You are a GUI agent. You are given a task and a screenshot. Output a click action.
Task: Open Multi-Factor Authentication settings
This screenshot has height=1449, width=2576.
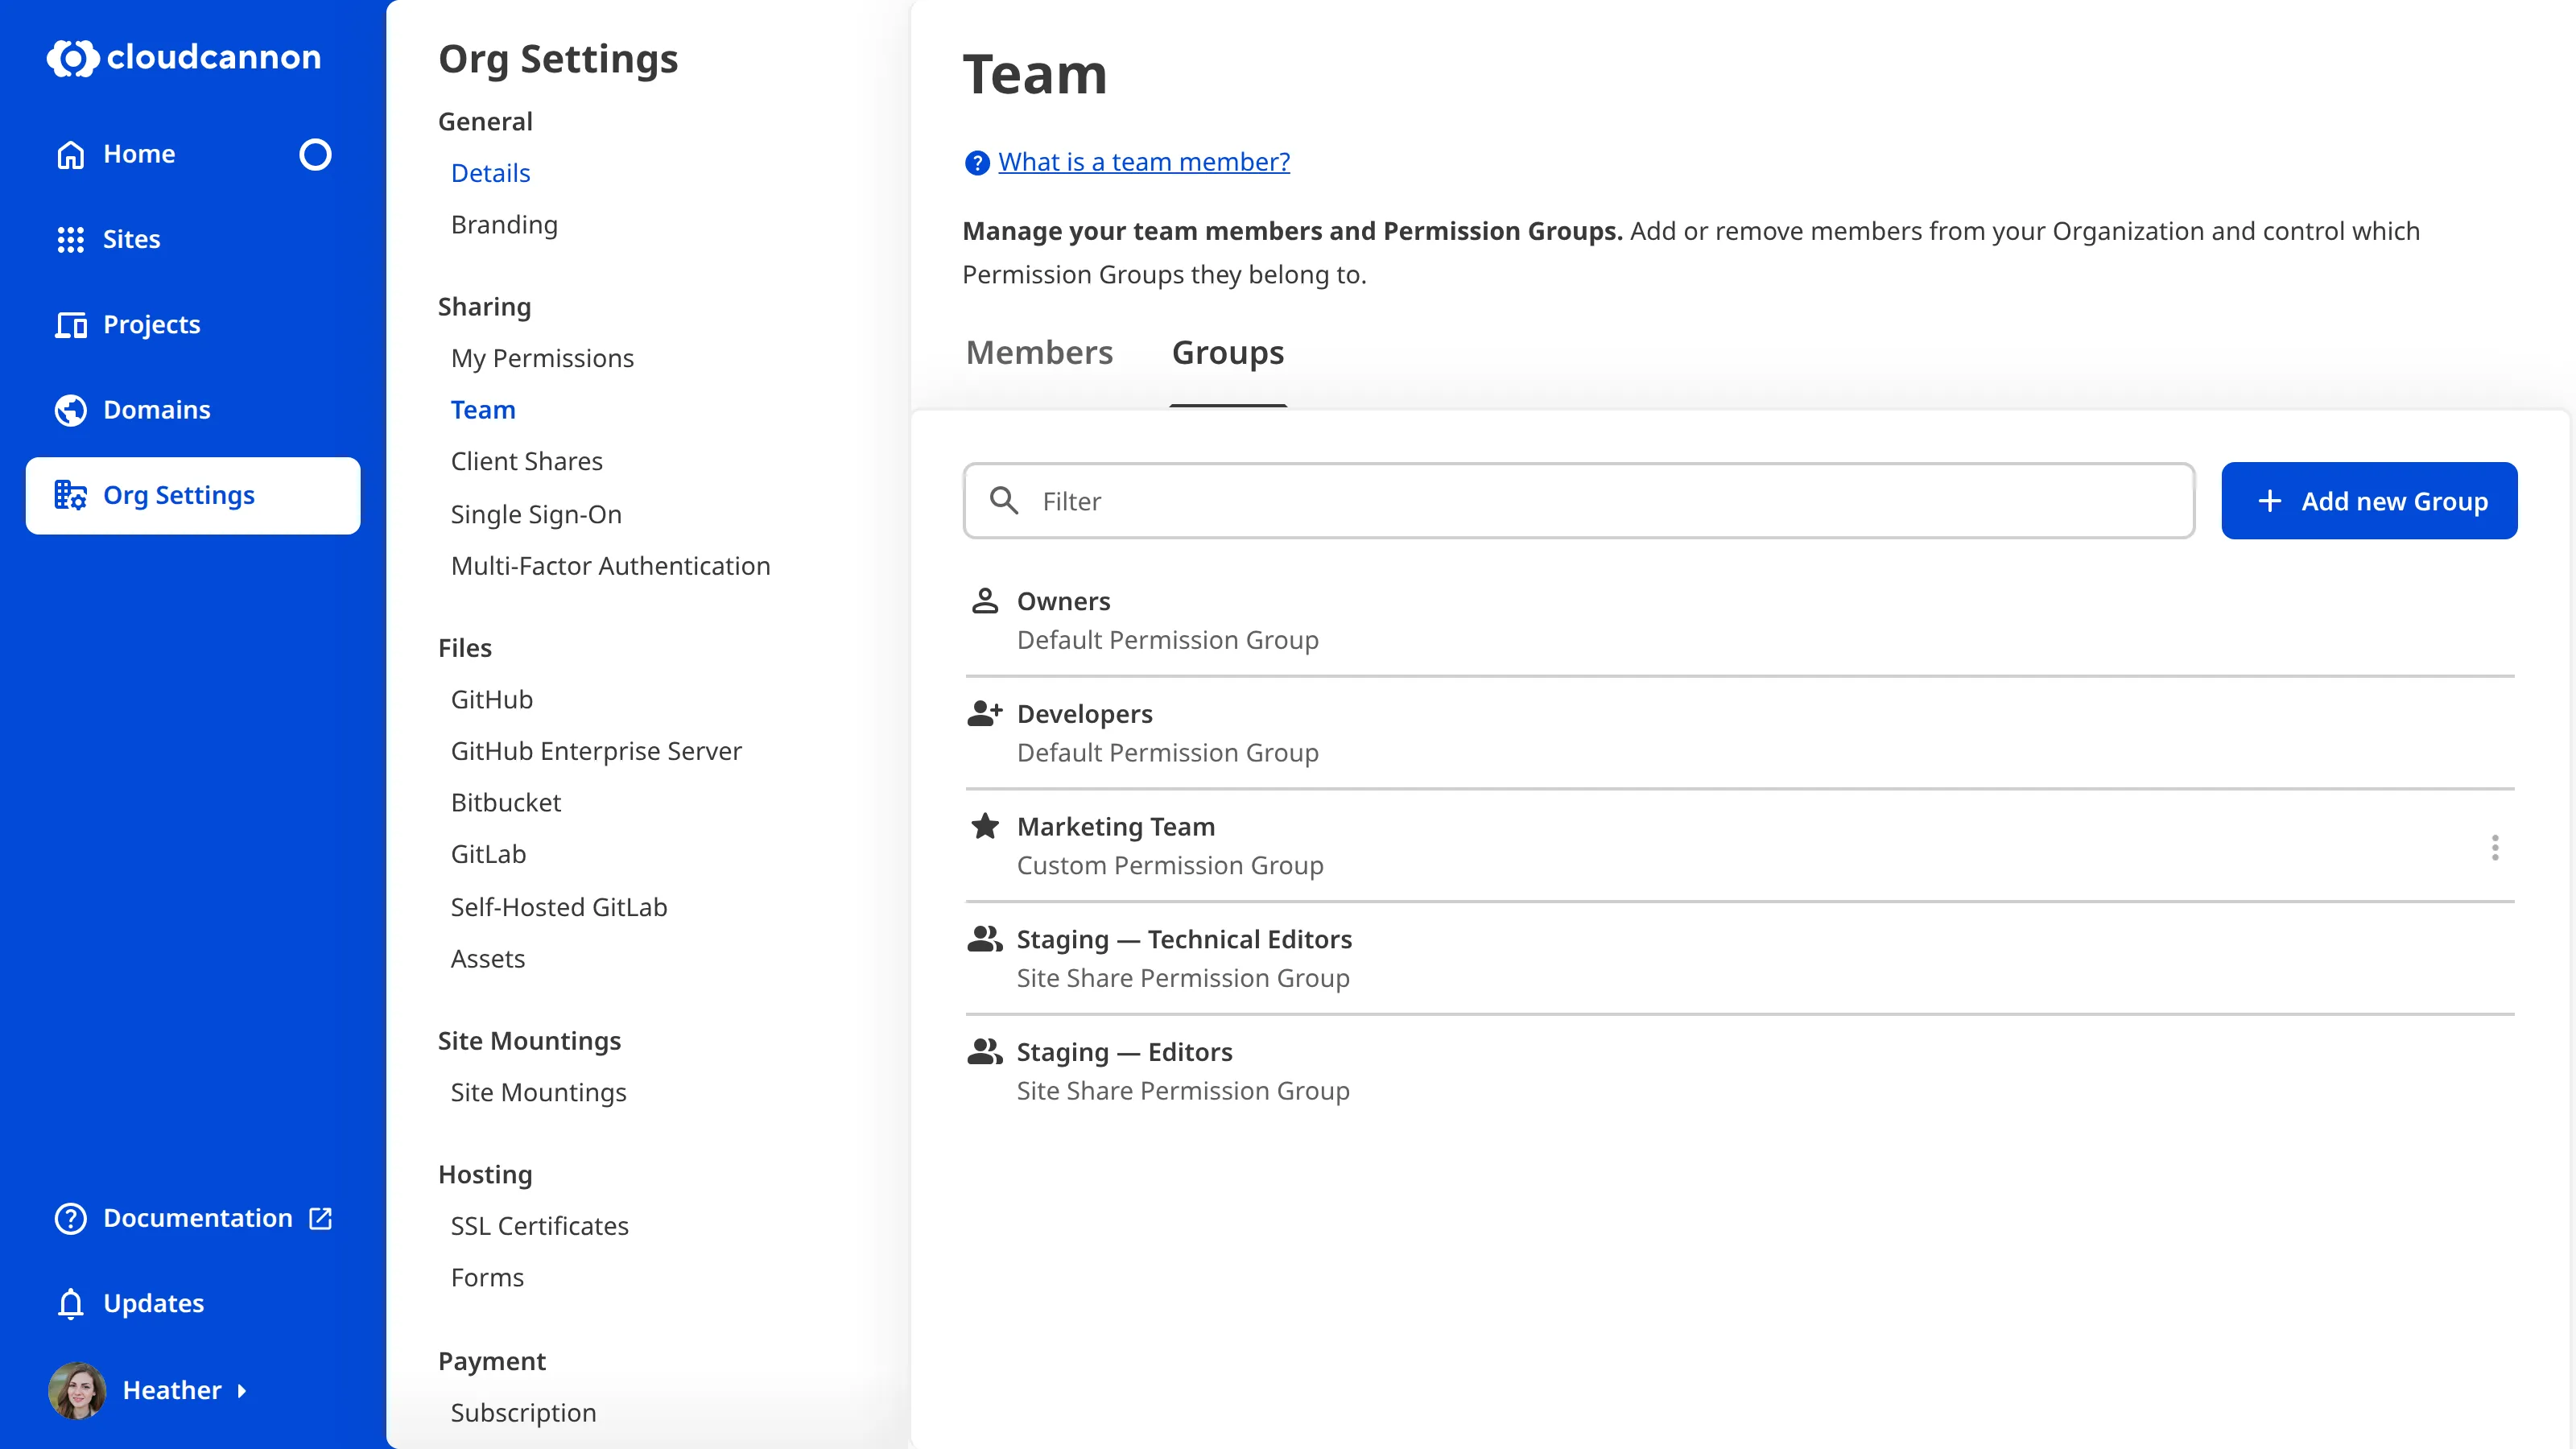click(x=610, y=566)
